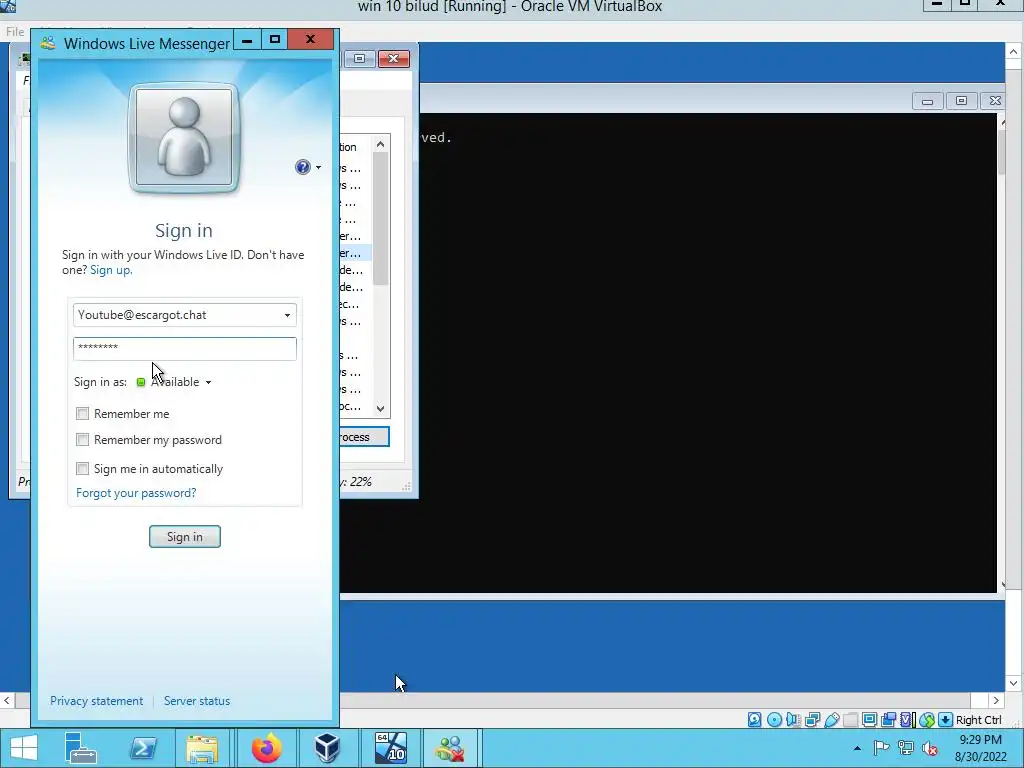1024x768 pixels.
Task: Follow the Sign up link
Action: click(111, 270)
